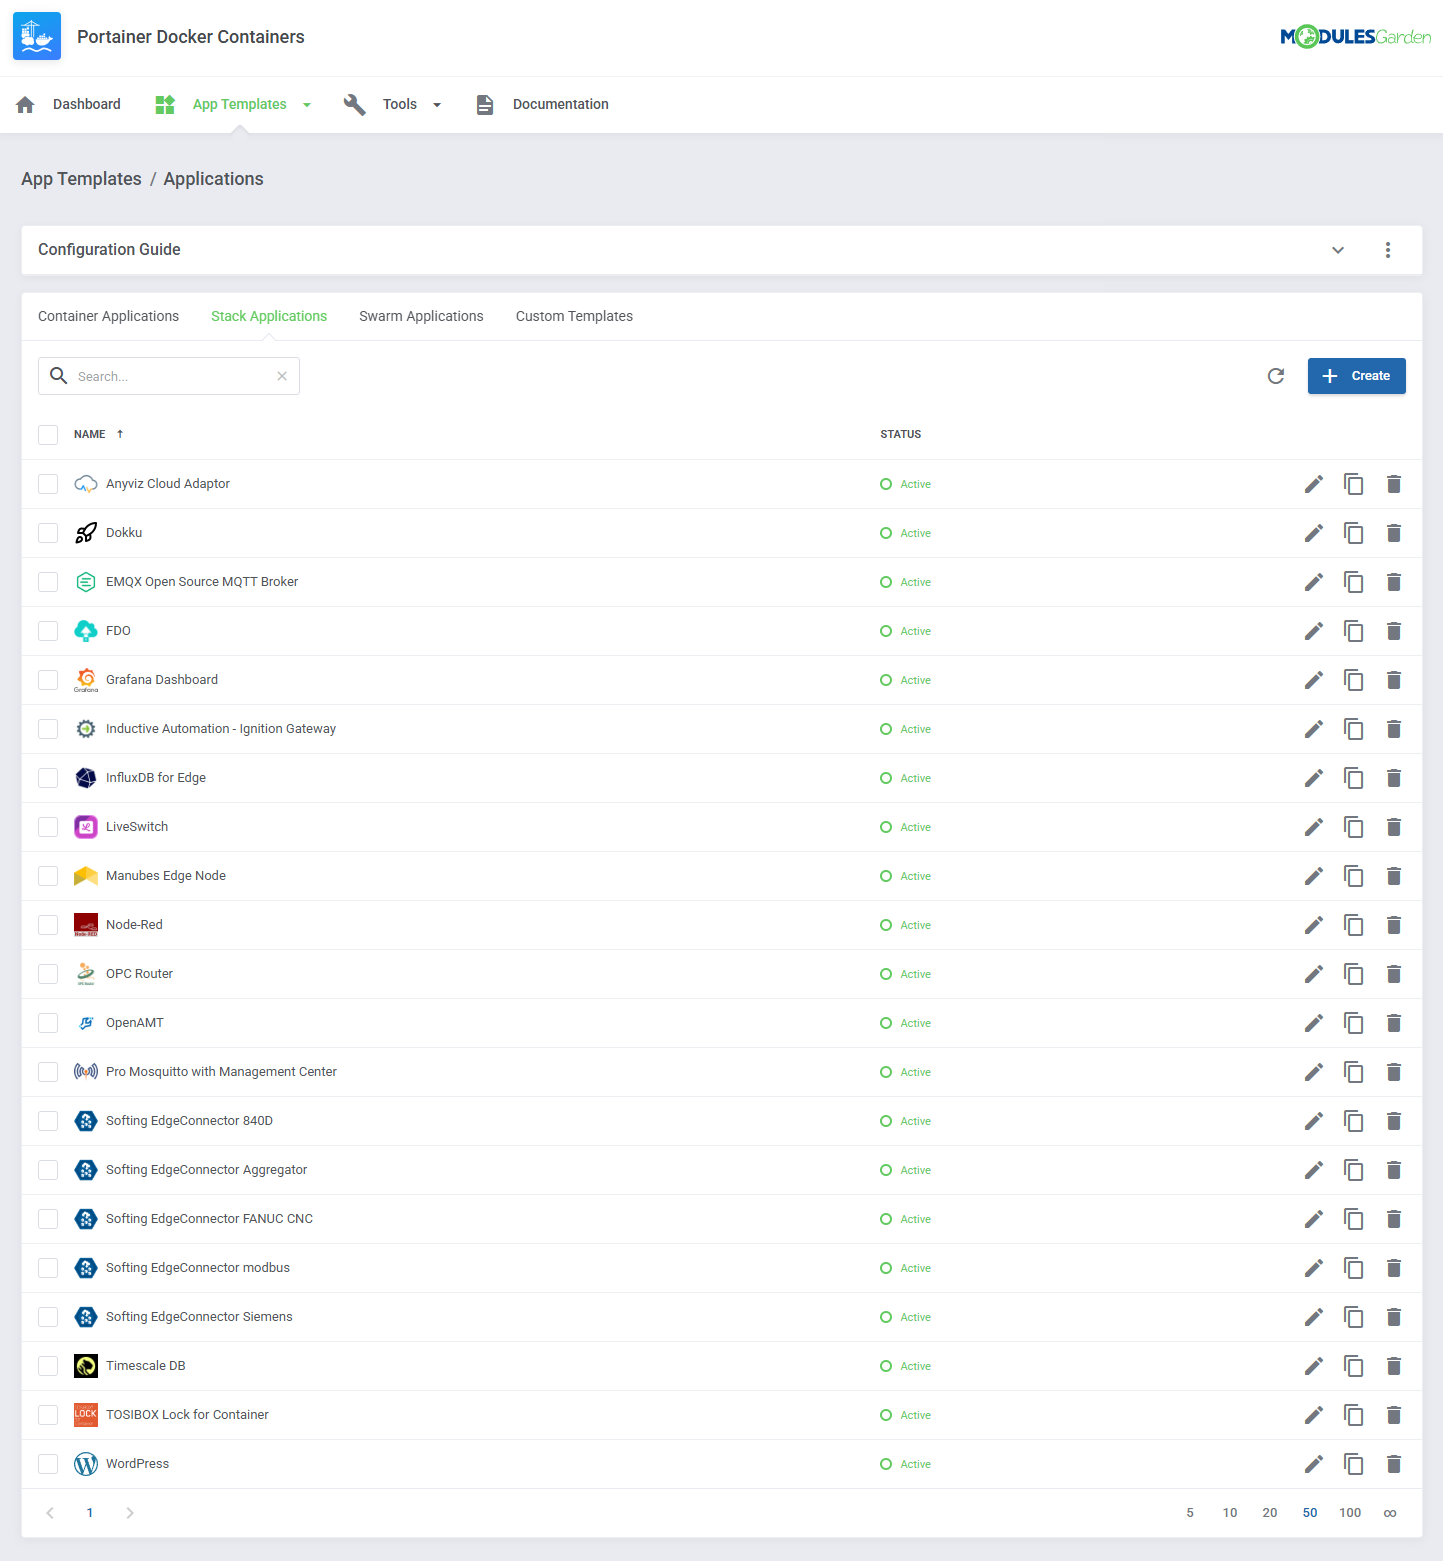The image size is (1443, 1561).
Task: Select the checkbox for OPC Router
Action: pyautogui.click(x=48, y=973)
